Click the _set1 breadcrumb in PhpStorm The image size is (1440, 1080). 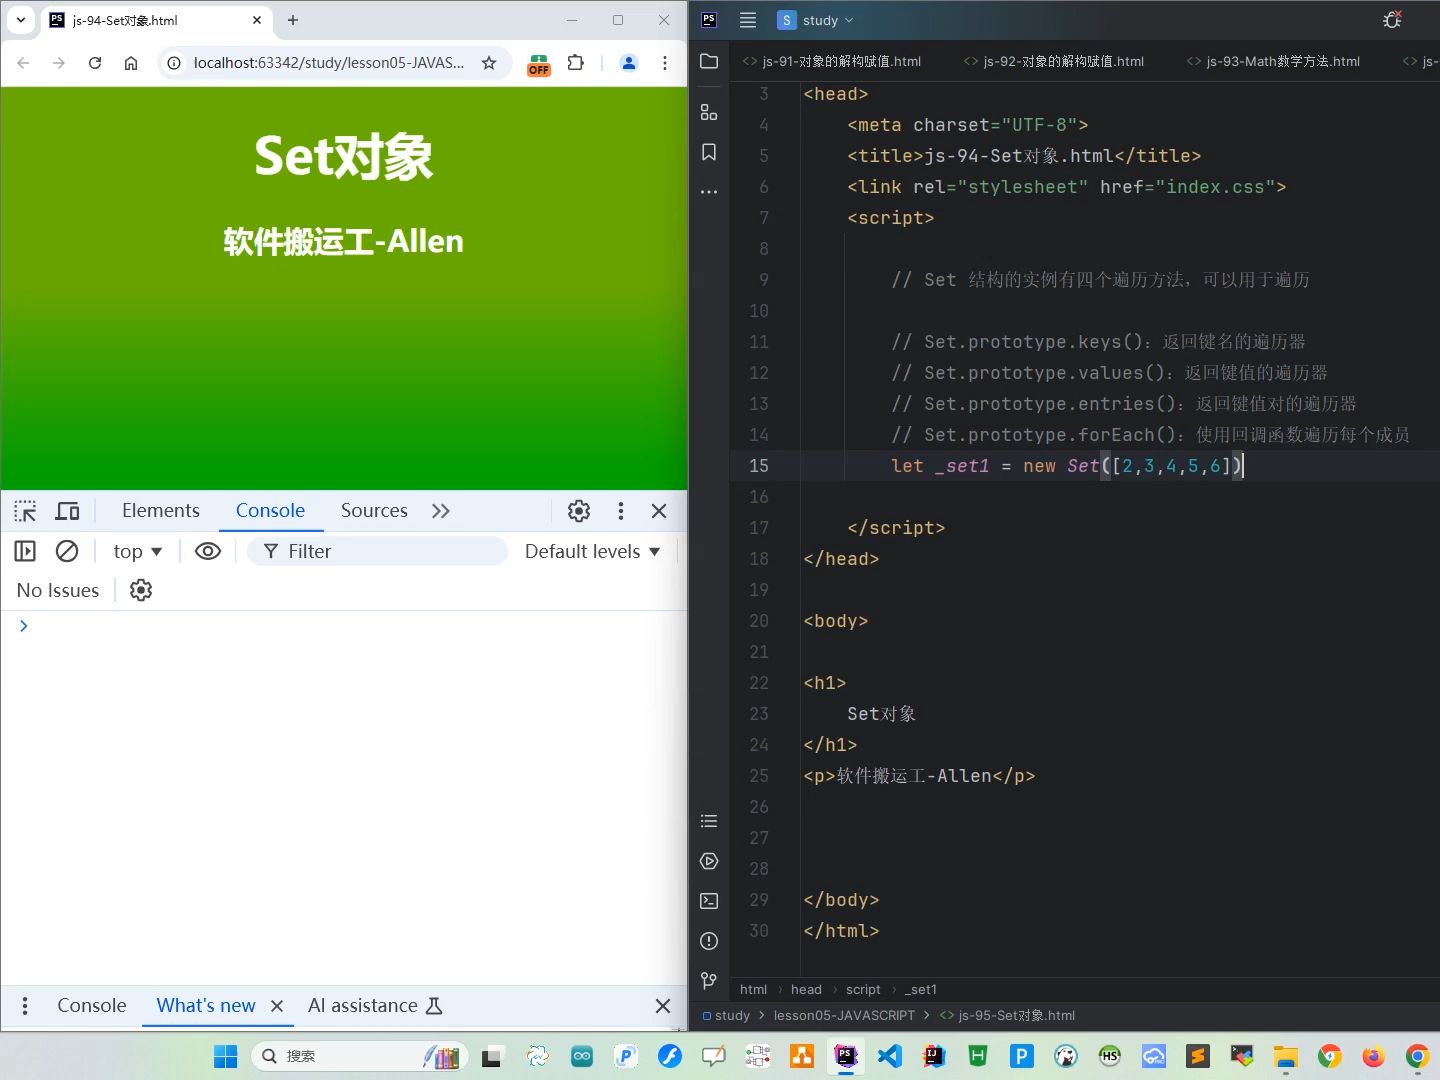921,989
